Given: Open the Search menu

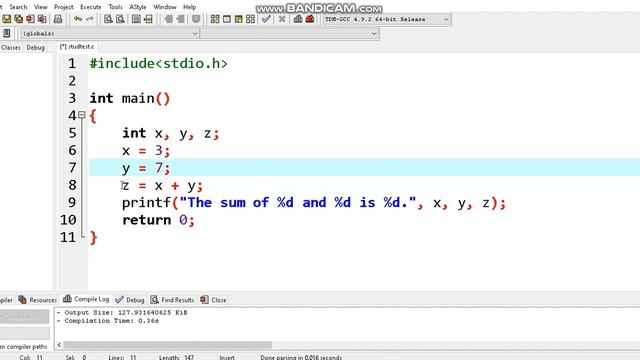Looking at the screenshot, I should [18, 7].
